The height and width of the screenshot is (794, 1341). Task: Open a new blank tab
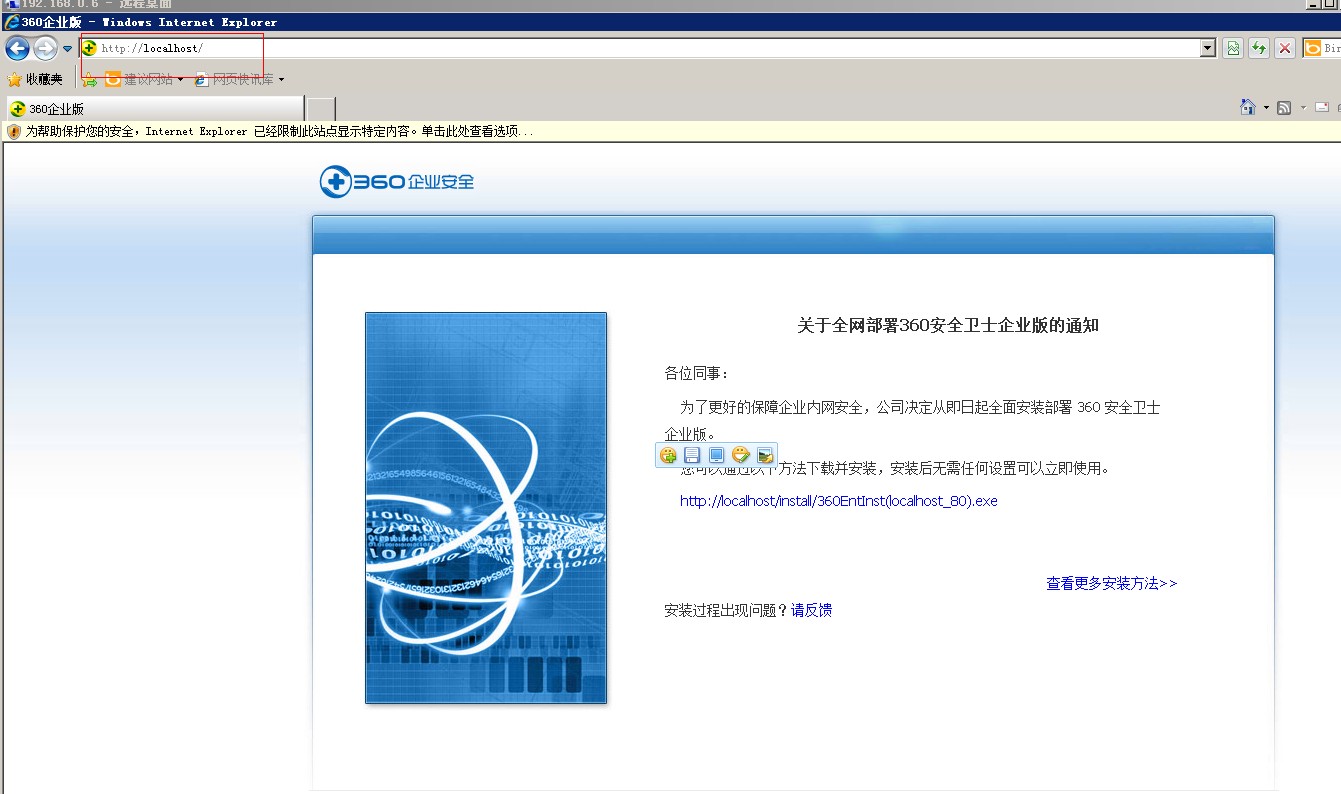coord(320,109)
